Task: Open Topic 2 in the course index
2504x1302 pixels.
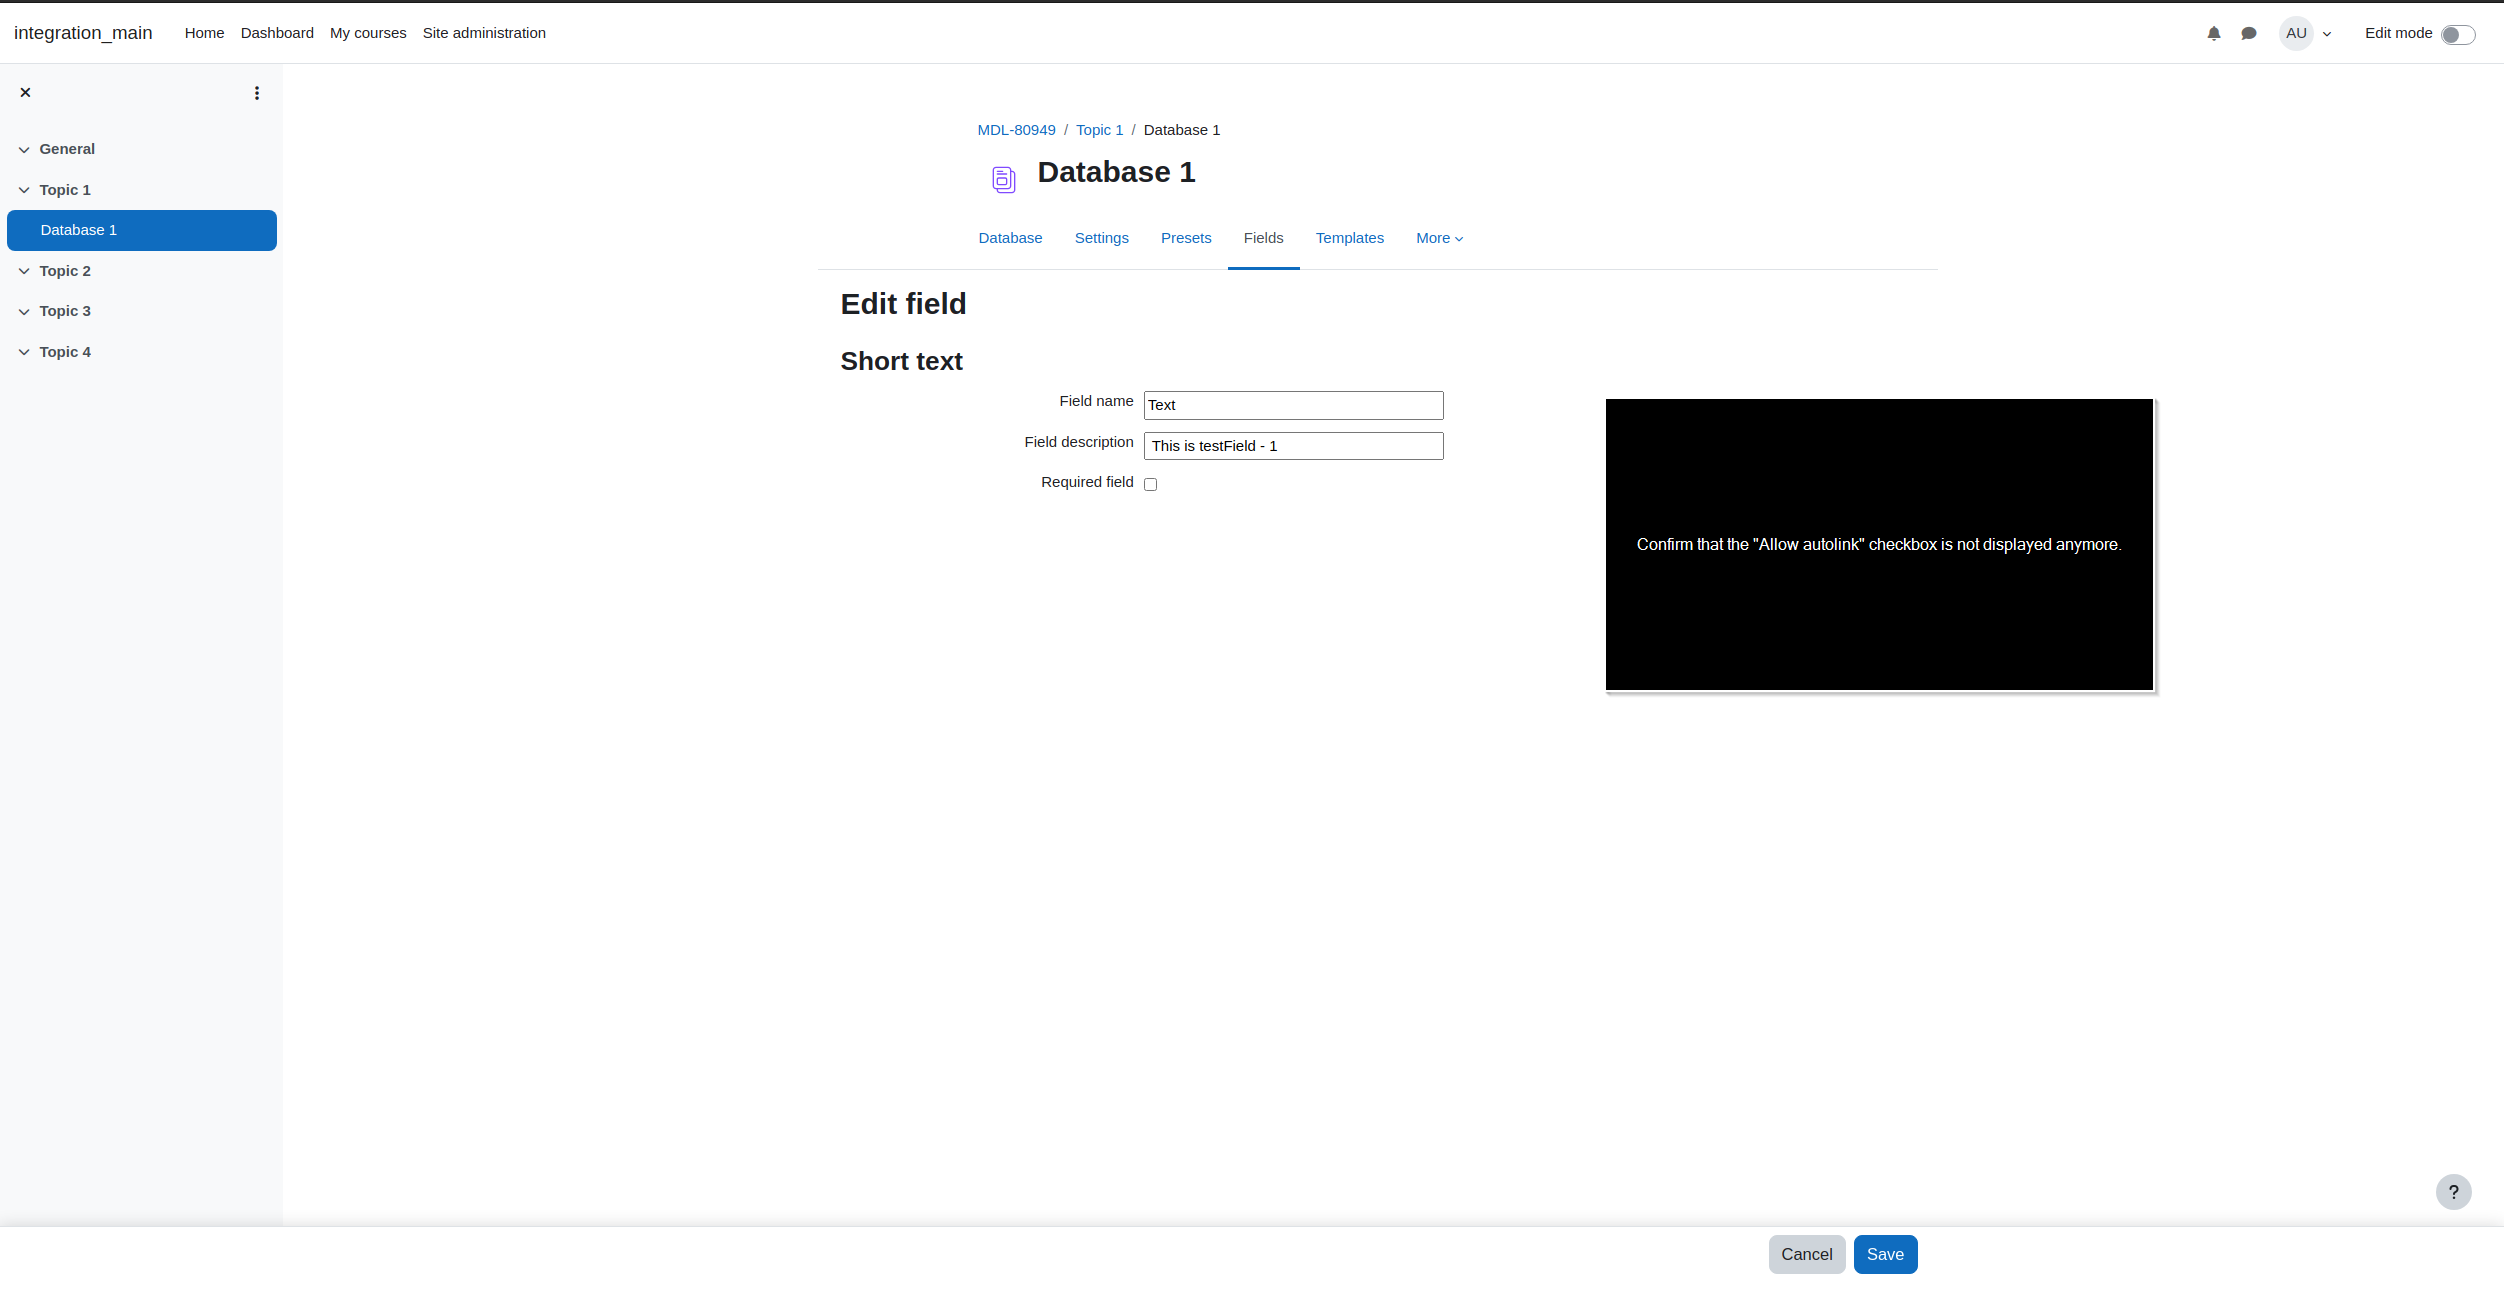Action: (65, 271)
